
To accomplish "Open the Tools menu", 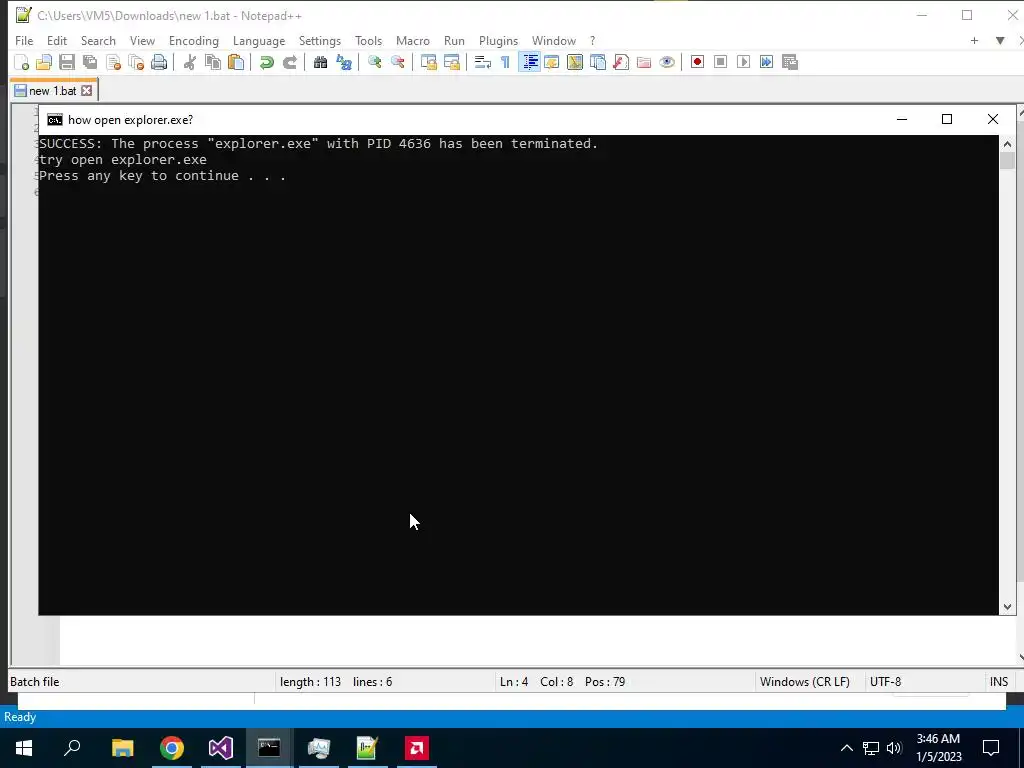I will coord(368,40).
